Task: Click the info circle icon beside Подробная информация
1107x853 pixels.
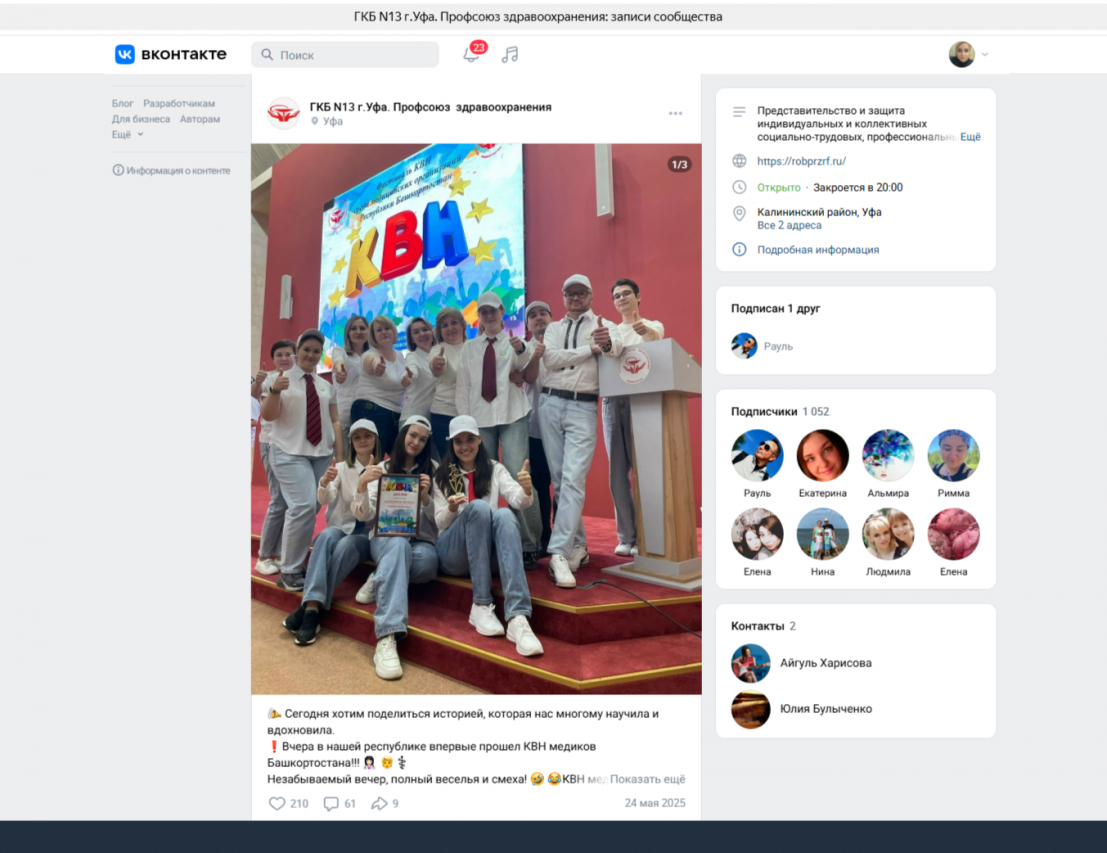Action: click(x=739, y=249)
